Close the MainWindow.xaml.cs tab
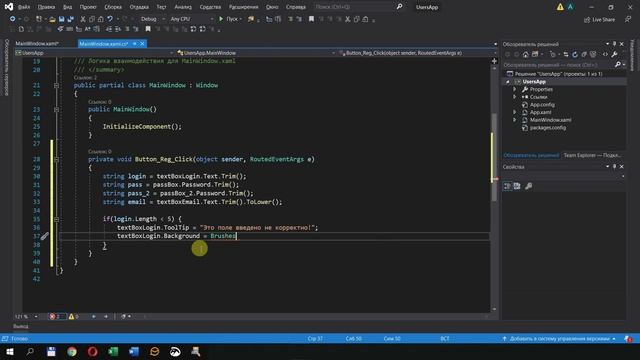 [x=142, y=44]
